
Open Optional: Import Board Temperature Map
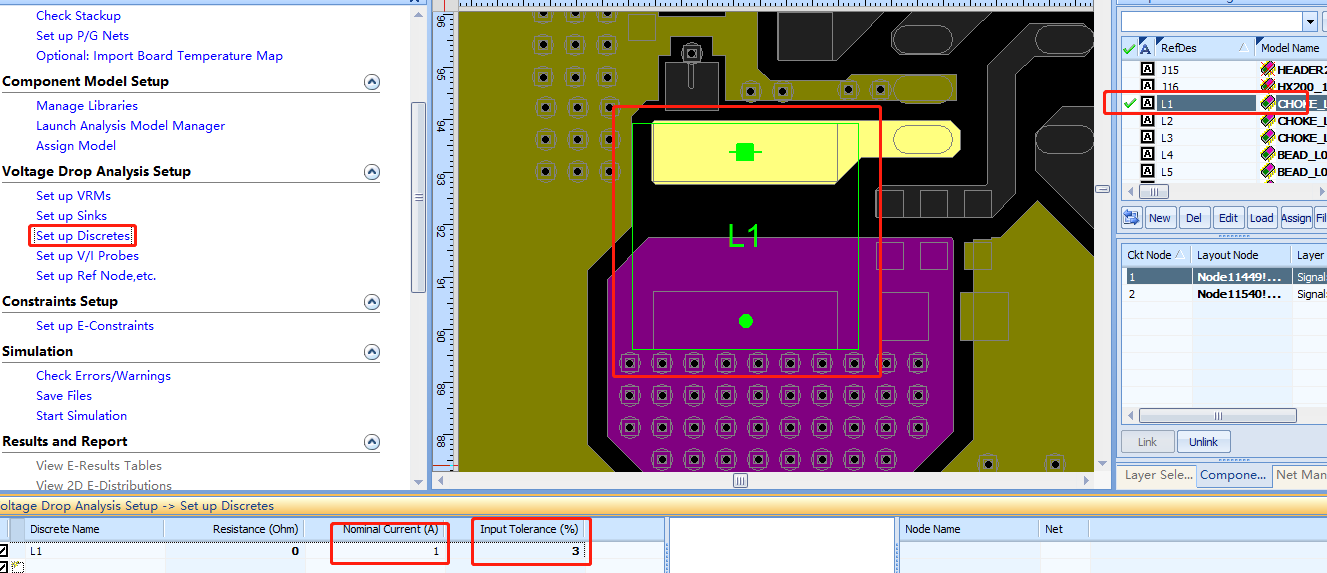point(159,56)
